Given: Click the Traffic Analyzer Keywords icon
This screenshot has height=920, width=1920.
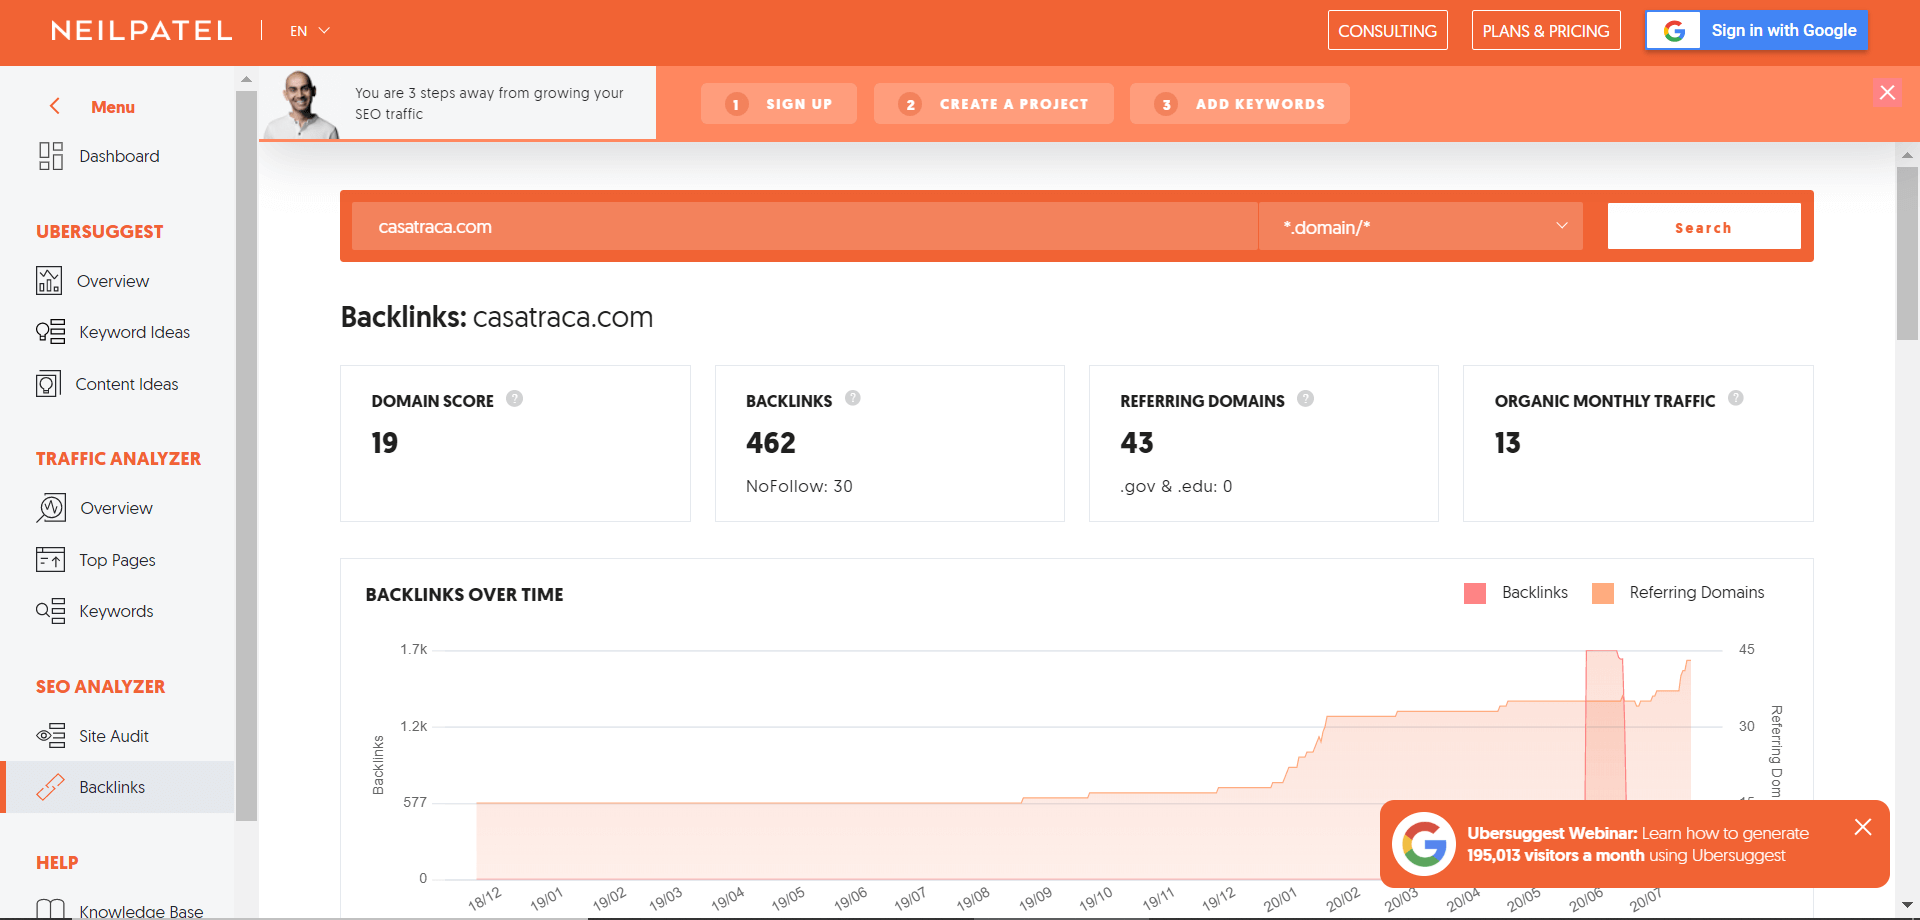Looking at the screenshot, I should point(51,611).
